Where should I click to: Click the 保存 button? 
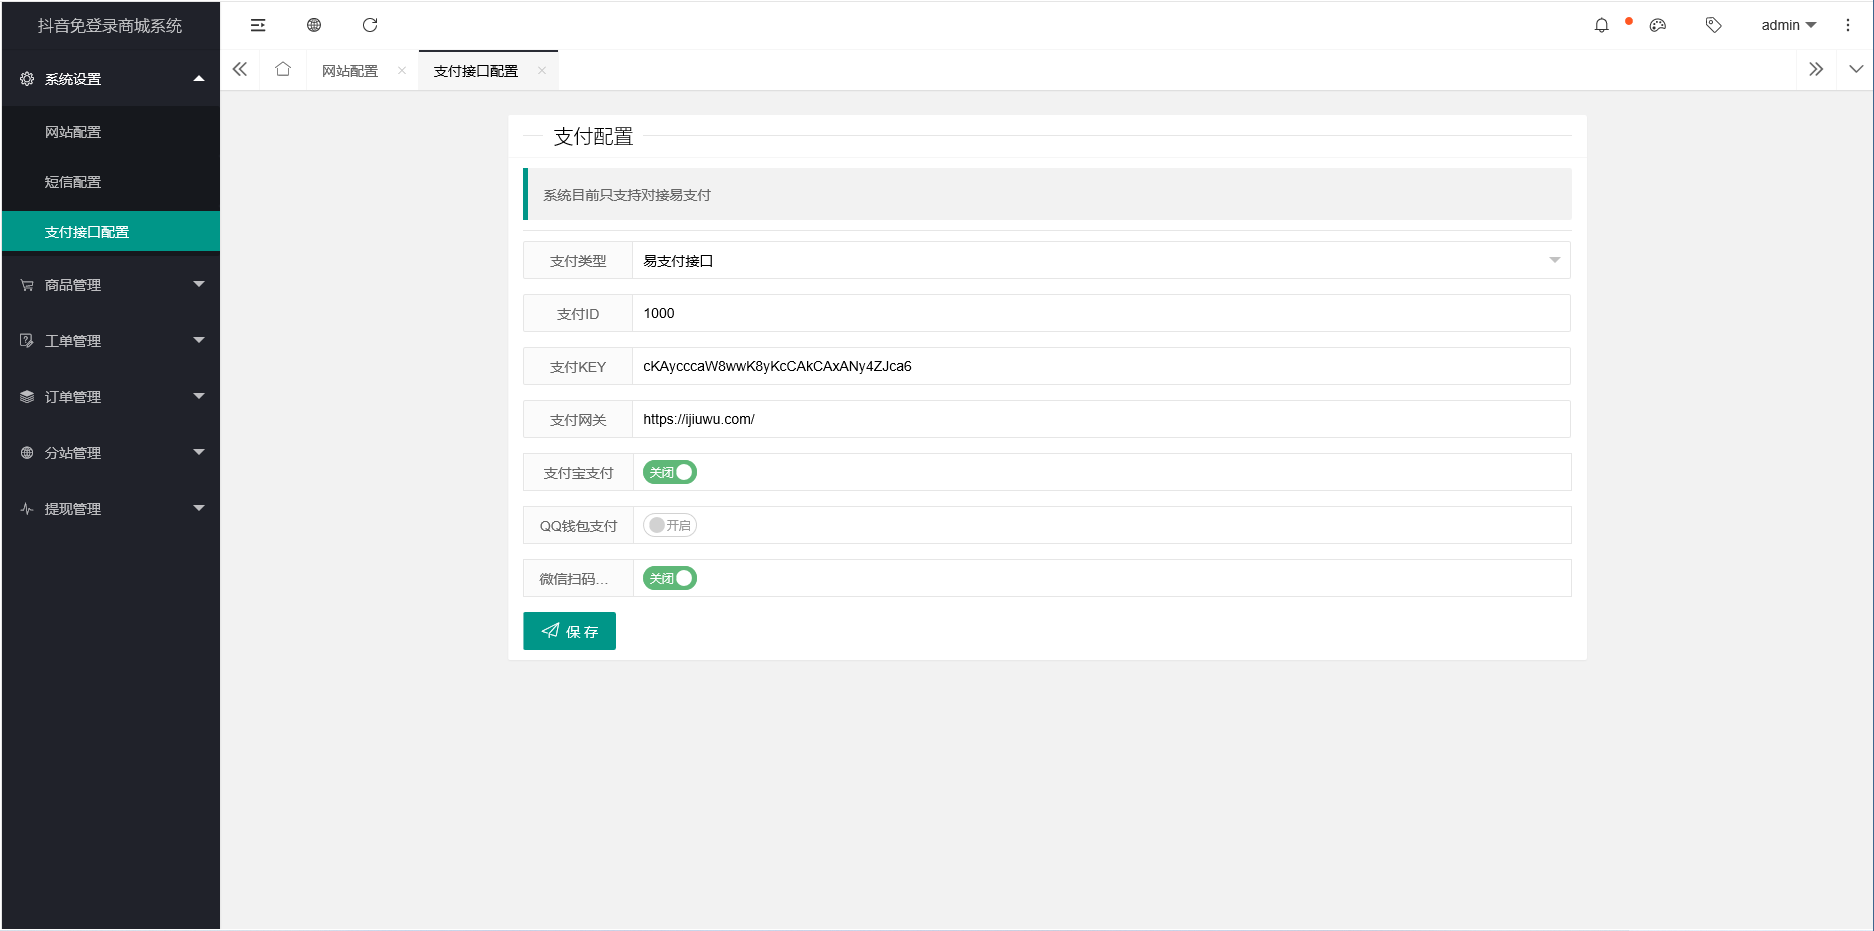(569, 631)
